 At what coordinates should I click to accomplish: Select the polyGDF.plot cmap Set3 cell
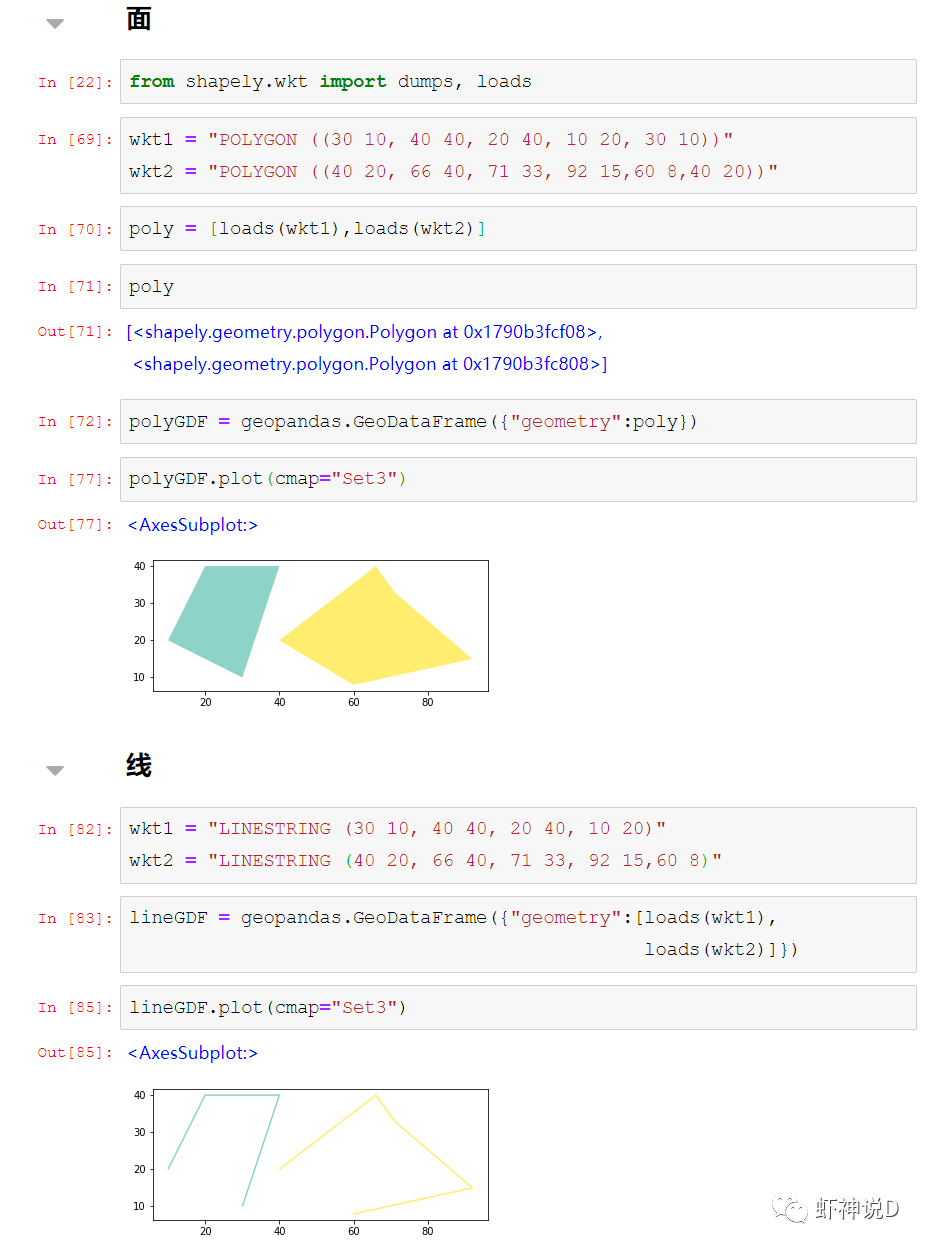pos(518,479)
